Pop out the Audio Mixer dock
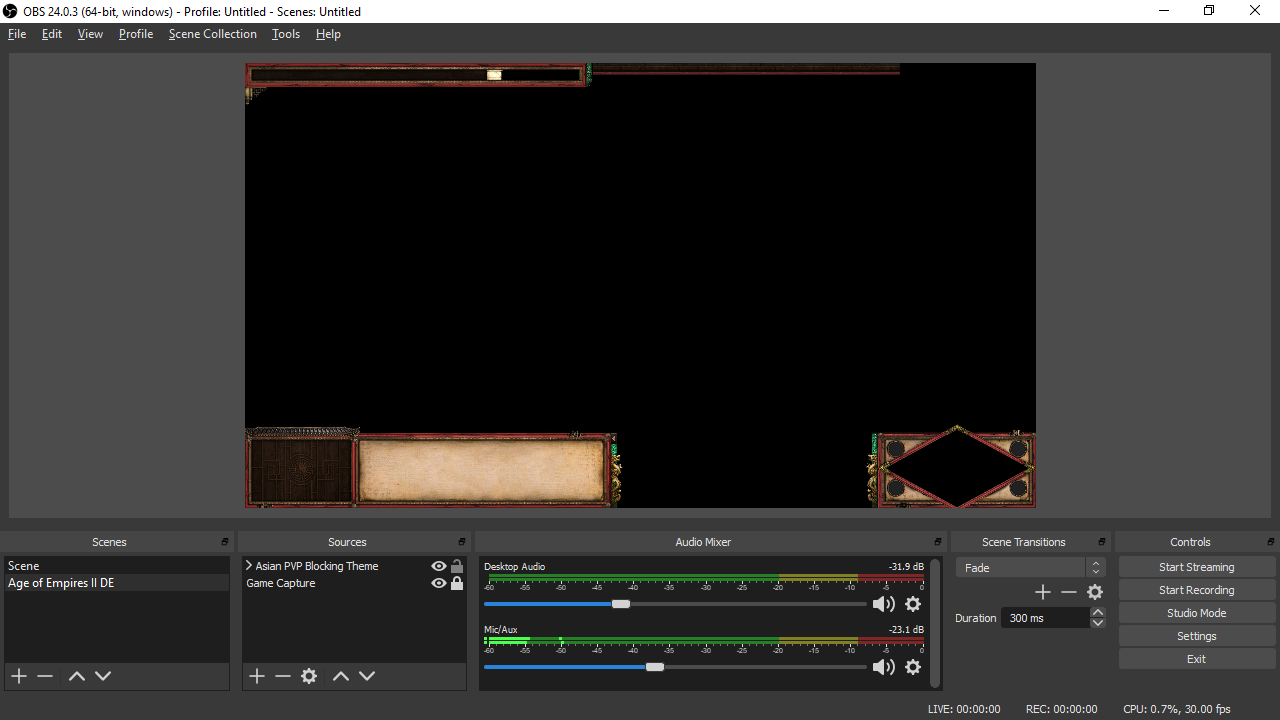1280x720 pixels. pyautogui.click(x=937, y=542)
